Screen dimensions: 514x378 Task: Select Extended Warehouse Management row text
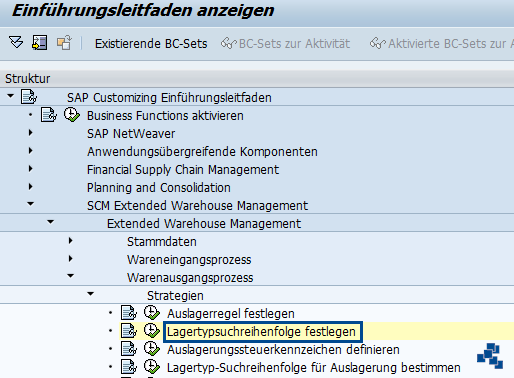click(x=204, y=224)
